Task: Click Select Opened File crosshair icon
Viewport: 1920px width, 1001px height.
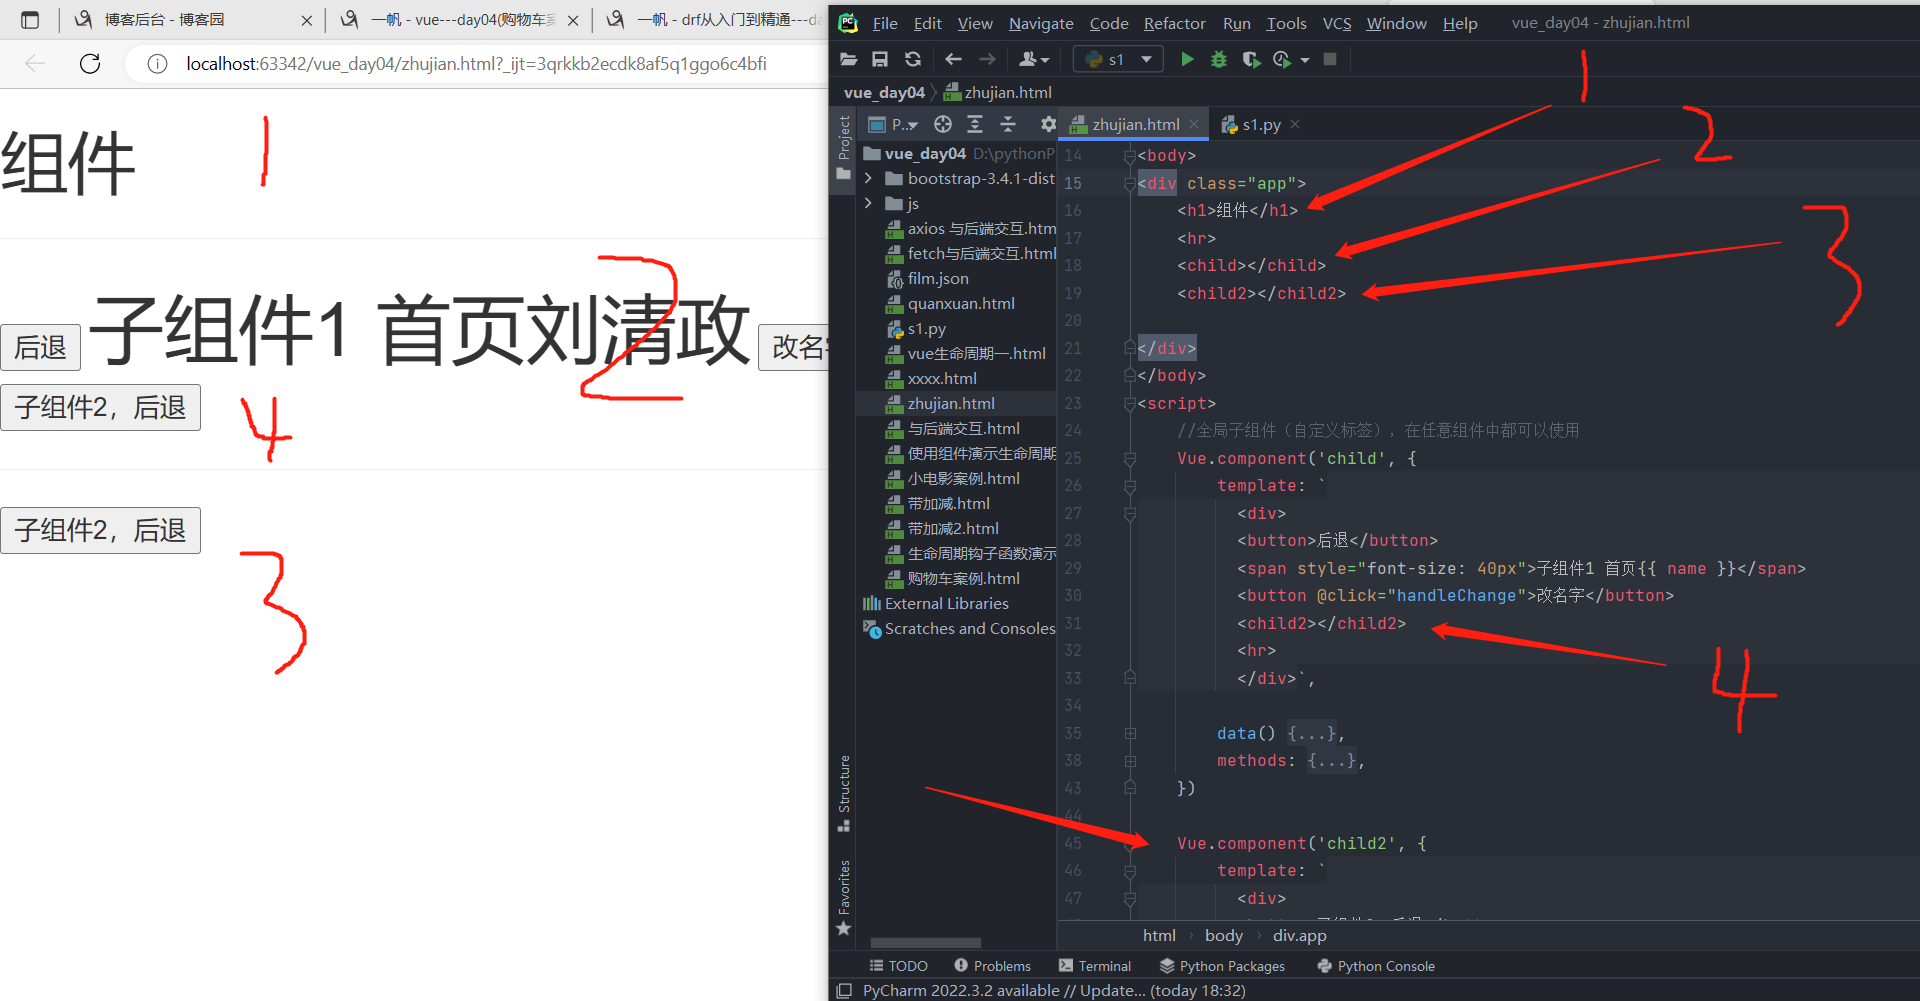Action: click(943, 124)
